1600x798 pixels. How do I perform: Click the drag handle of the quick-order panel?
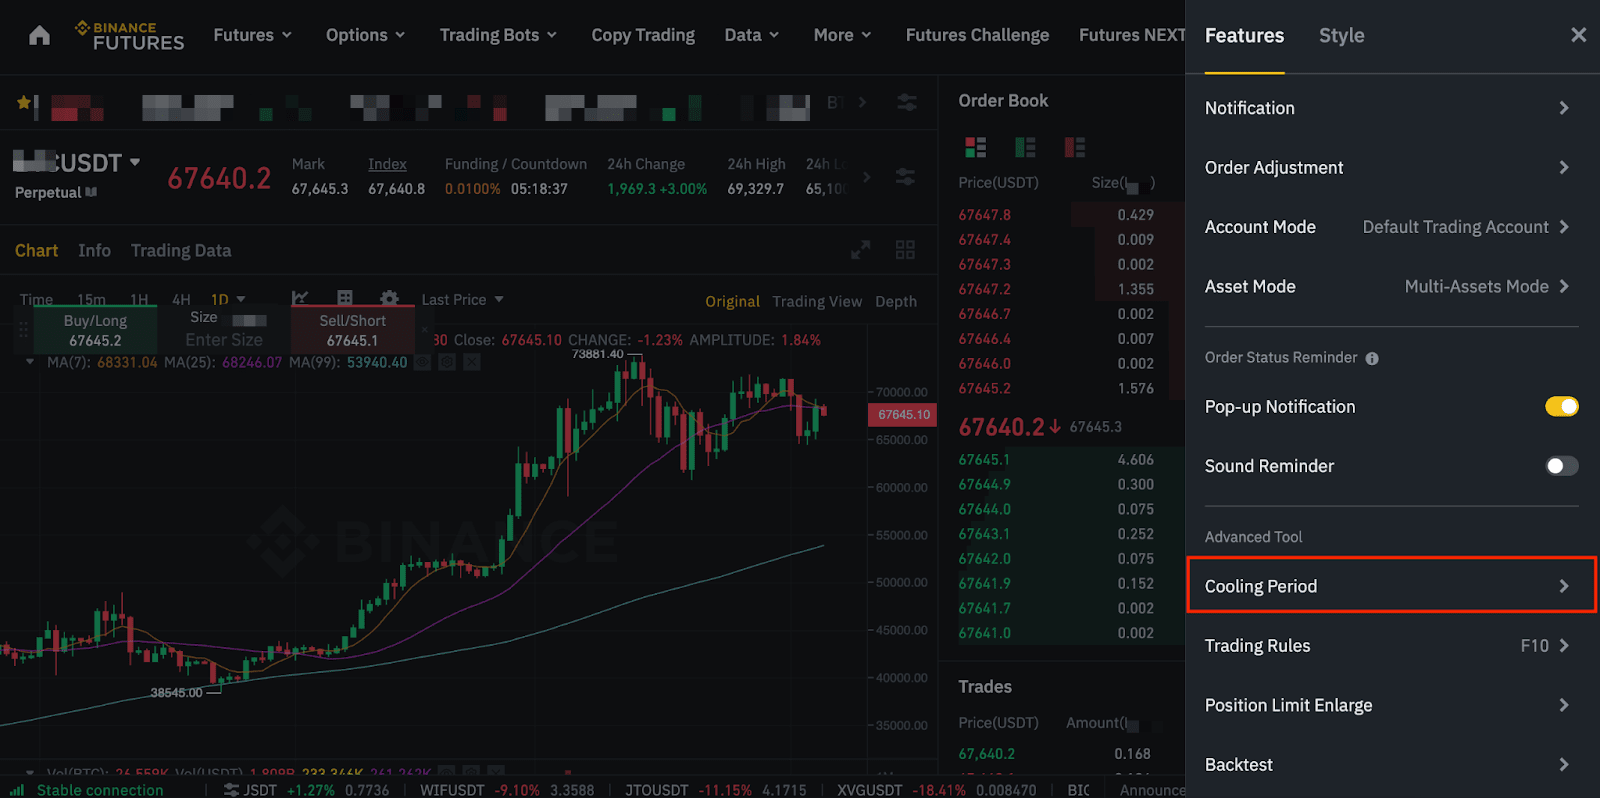tap(22, 330)
